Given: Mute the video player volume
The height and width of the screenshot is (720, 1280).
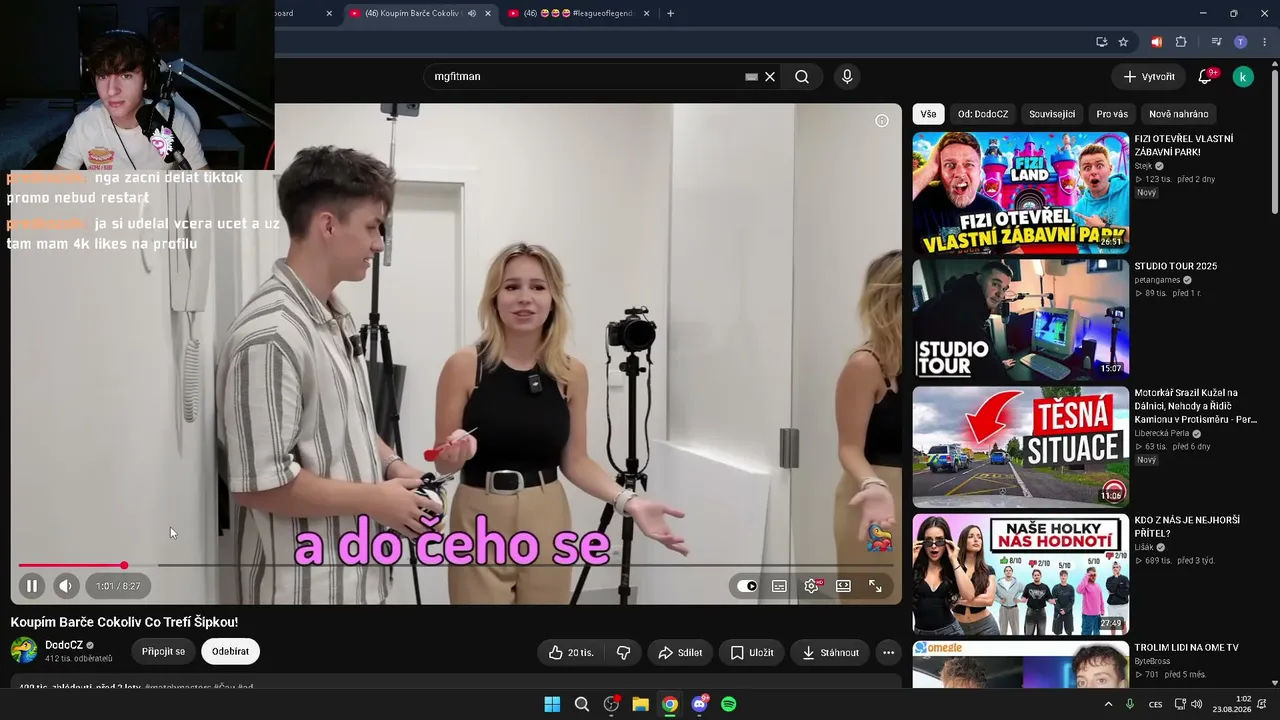Looking at the screenshot, I should coord(65,586).
